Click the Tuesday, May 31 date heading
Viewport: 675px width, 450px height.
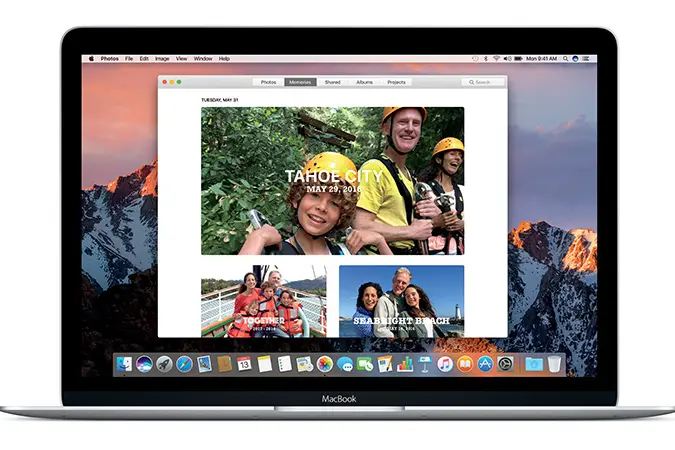coord(220,100)
